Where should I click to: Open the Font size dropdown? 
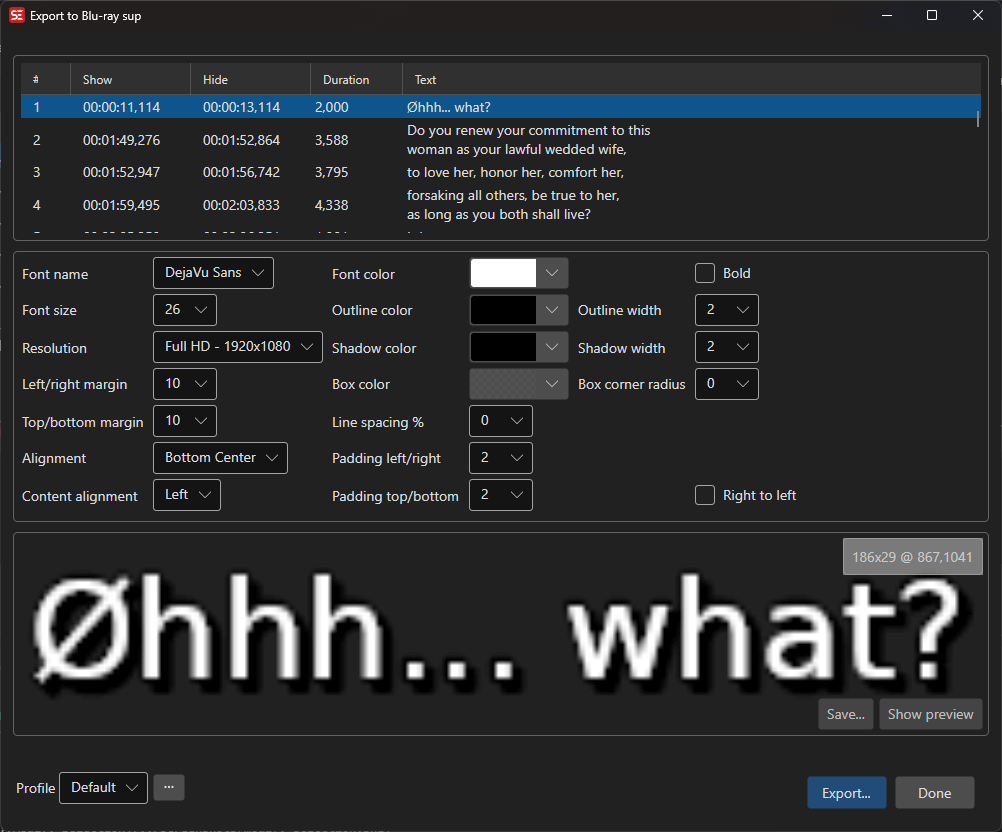click(x=184, y=309)
